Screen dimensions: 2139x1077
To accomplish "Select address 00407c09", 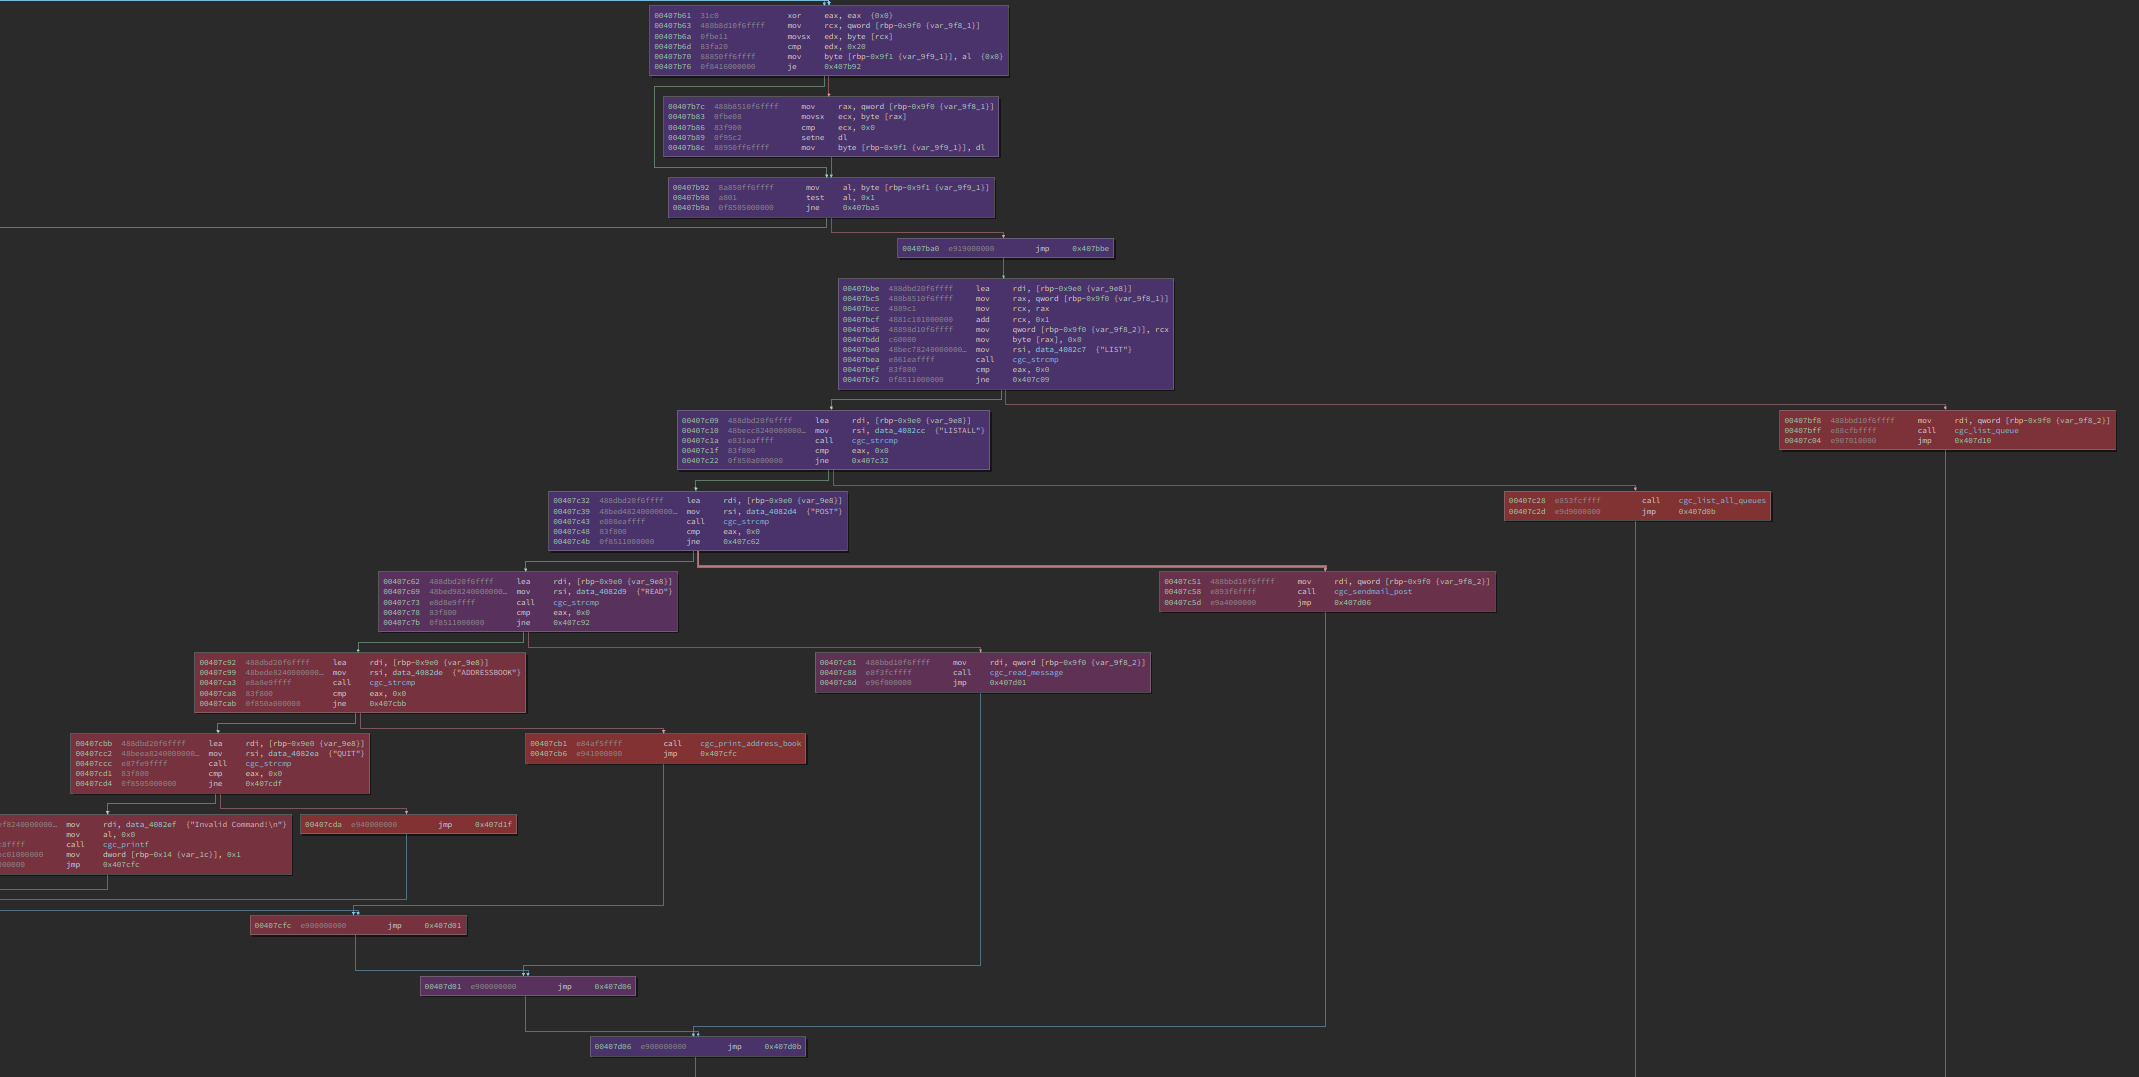I will click(x=700, y=421).
